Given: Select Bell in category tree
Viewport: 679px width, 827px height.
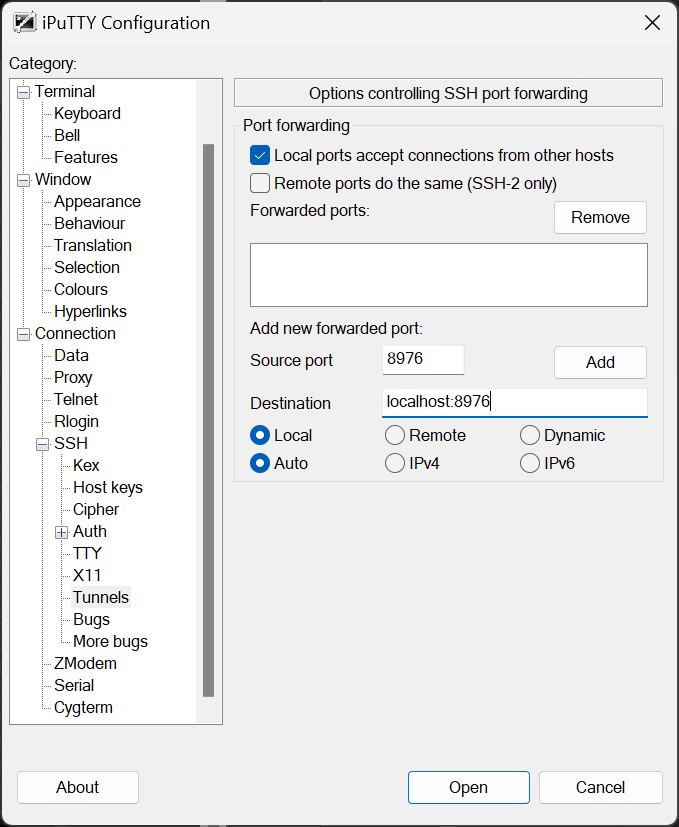Looking at the screenshot, I should [67, 136].
